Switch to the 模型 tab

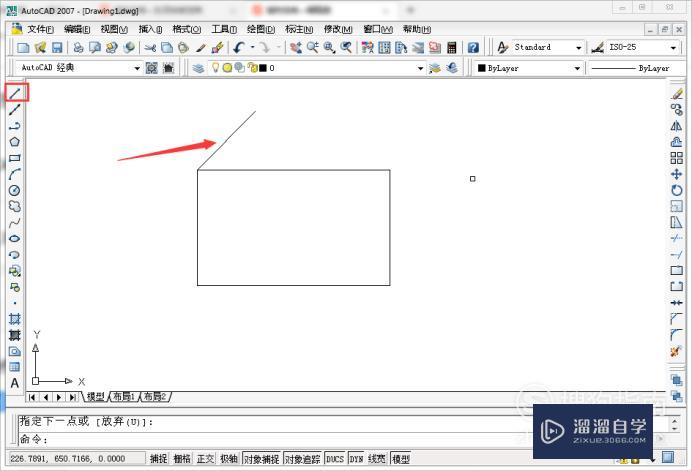coord(95,396)
